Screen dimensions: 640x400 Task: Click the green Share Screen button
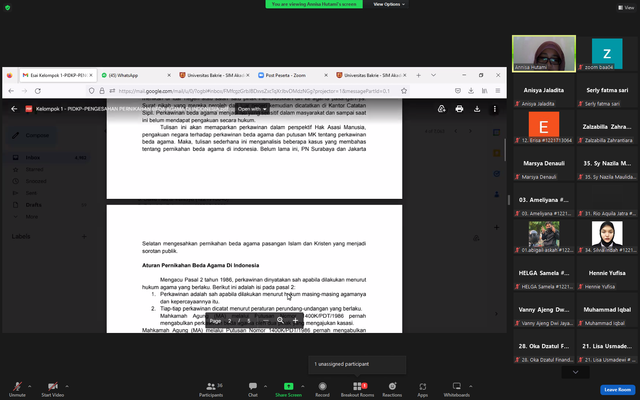[288, 389]
